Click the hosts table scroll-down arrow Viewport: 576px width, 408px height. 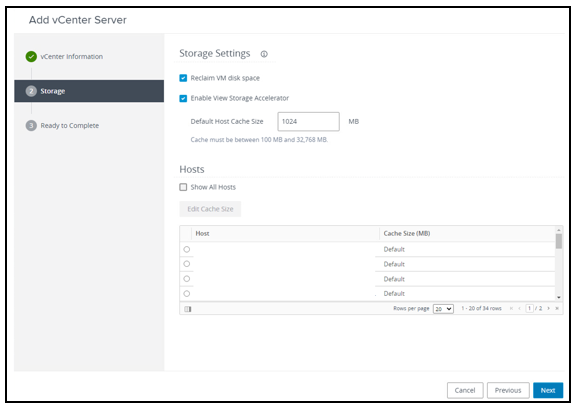click(559, 297)
